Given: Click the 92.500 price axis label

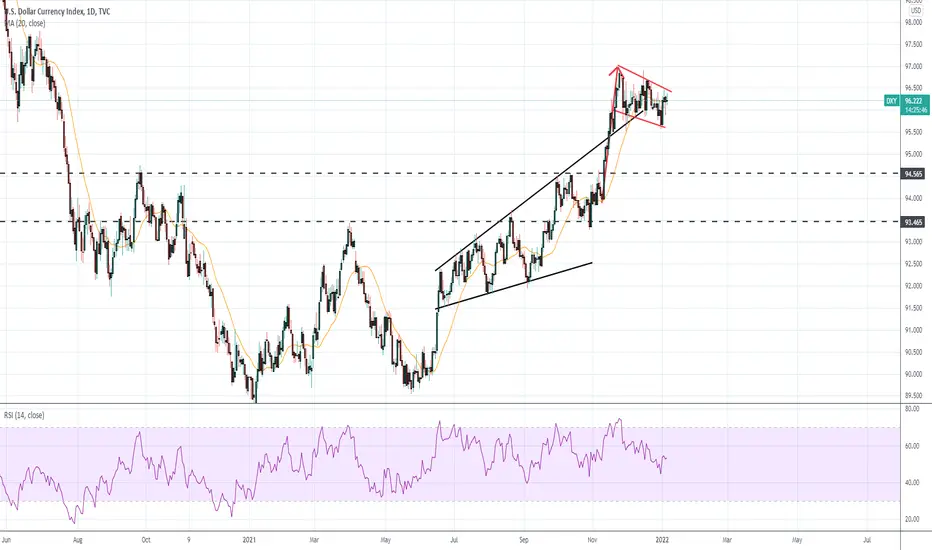Looking at the screenshot, I should point(913,264).
